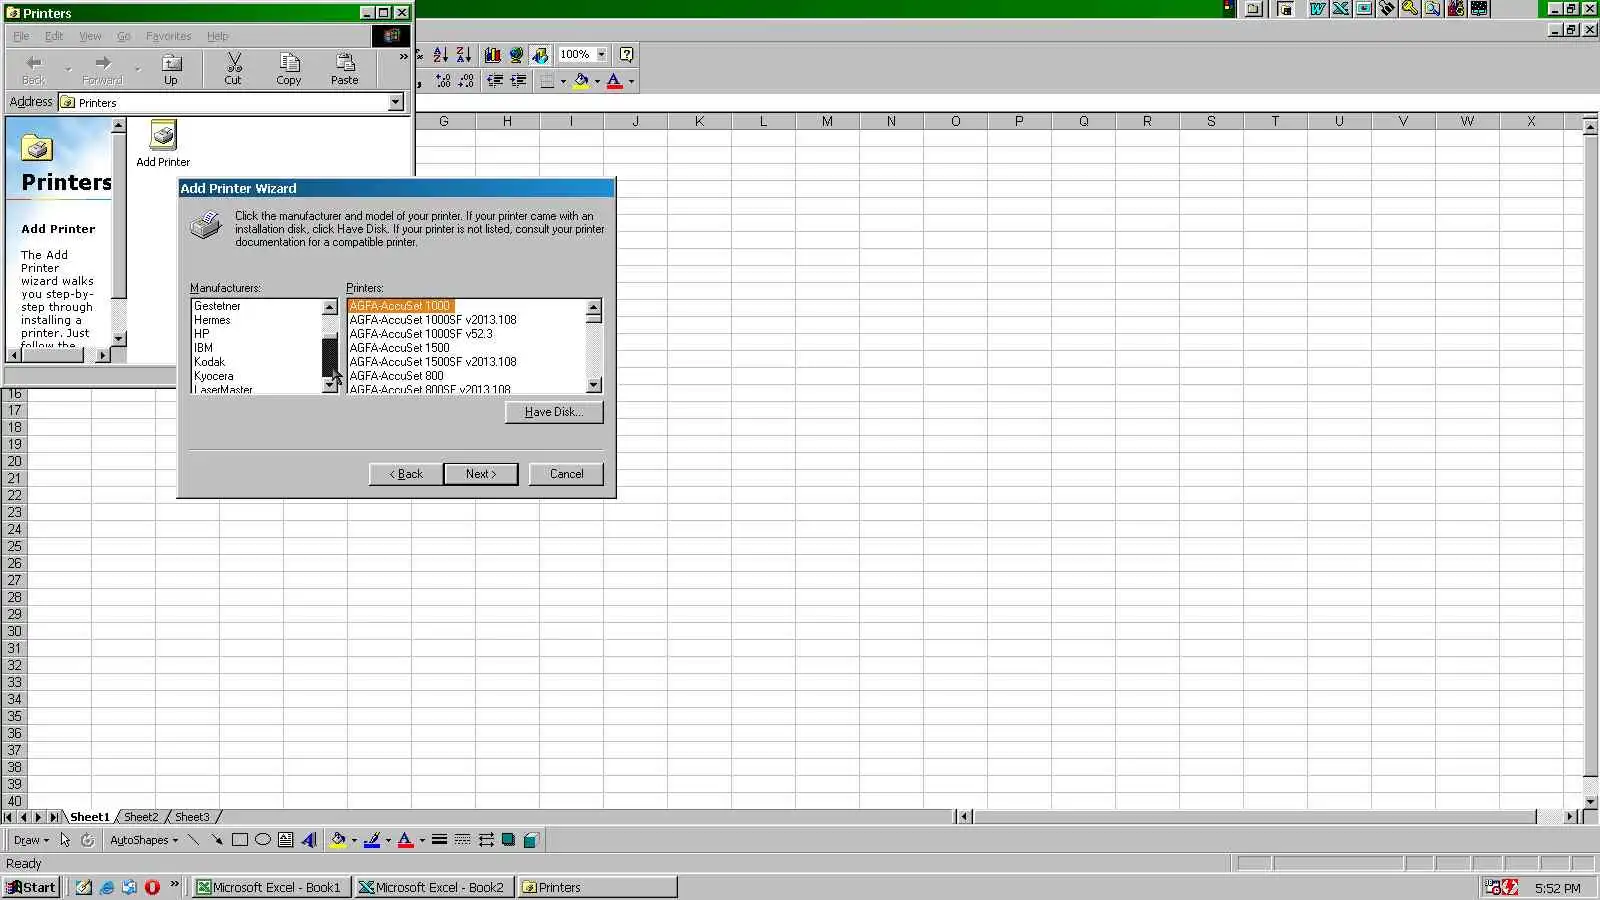Screen dimensions: 1600x900
Task: Select the Text Box tool
Action: (286, 840)
